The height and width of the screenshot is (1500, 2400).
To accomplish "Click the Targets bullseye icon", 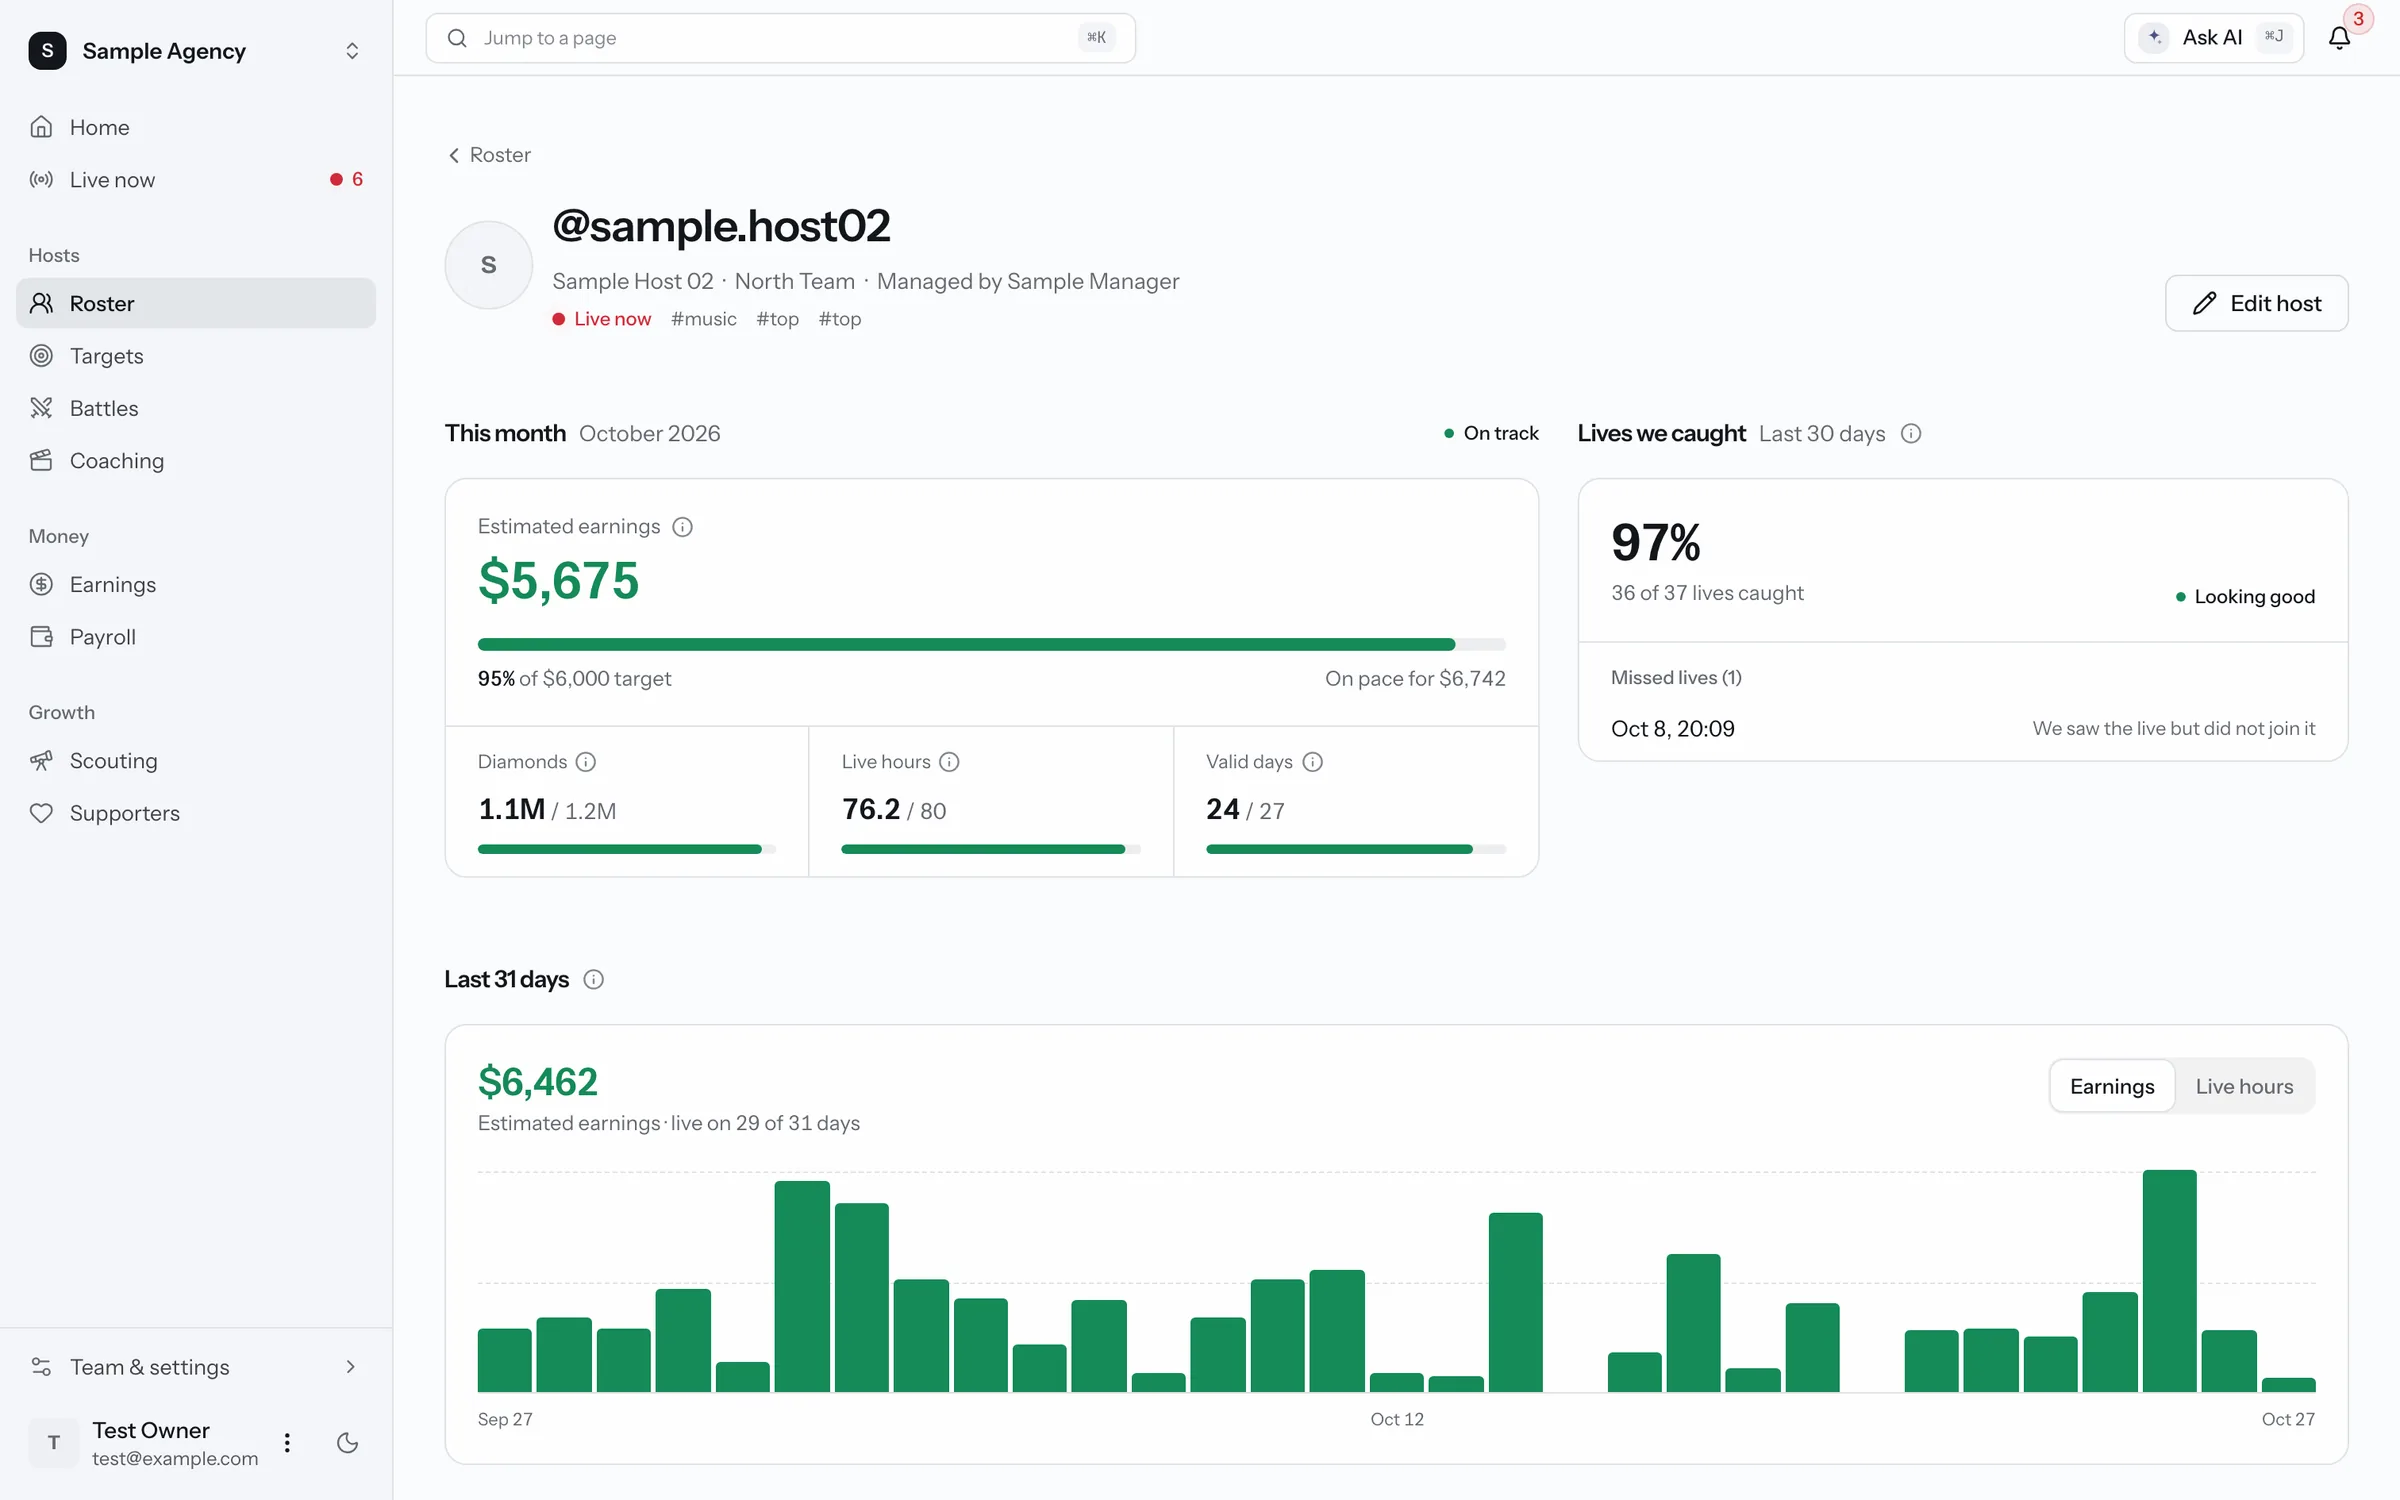I will (x=41, y=356).
